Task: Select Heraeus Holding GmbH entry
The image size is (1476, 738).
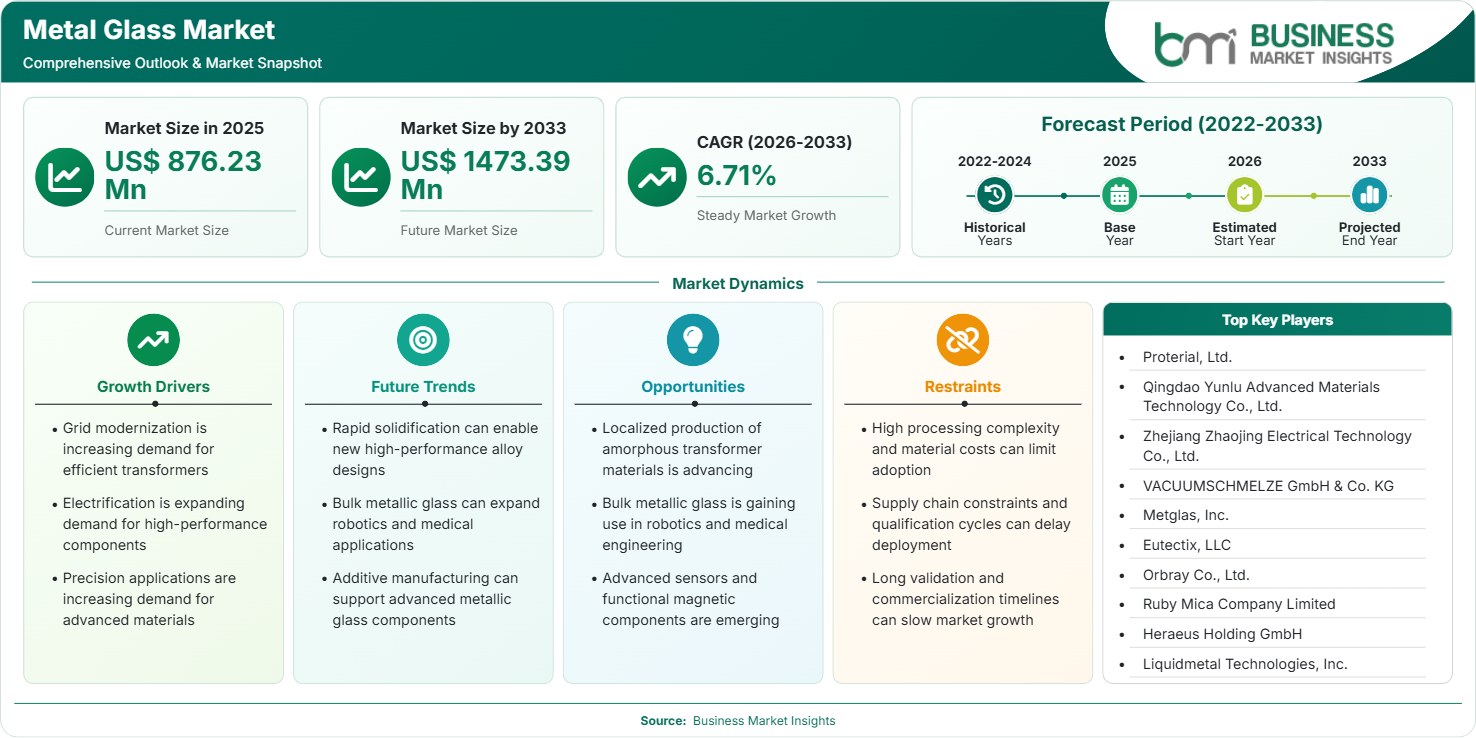Action: click(1222, 634)
